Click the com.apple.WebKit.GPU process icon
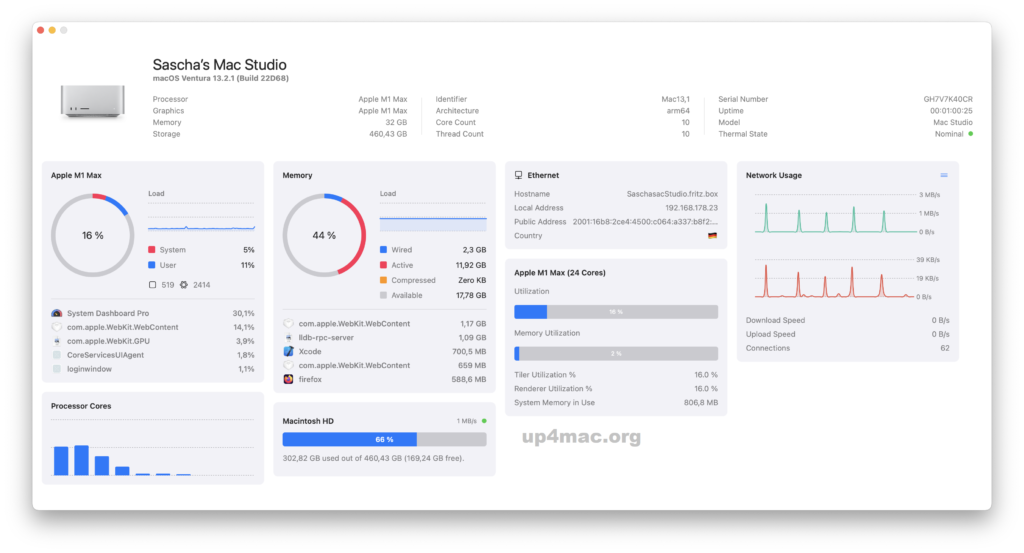Screen dimensions: 1024x553 (57, 341)
